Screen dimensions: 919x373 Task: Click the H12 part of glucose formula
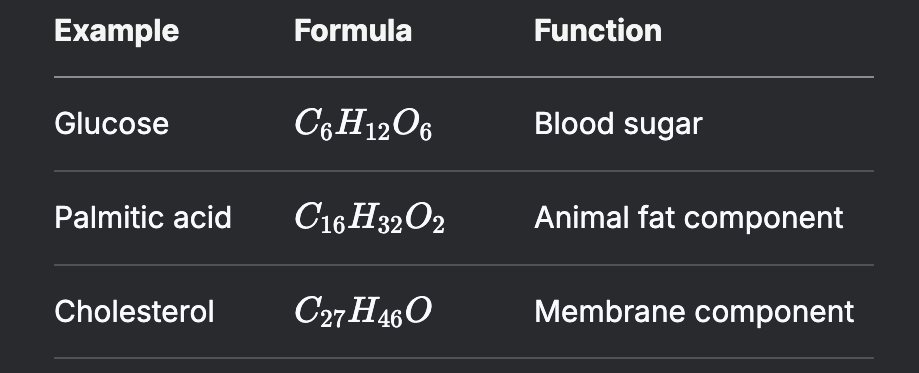coord(362,126)
